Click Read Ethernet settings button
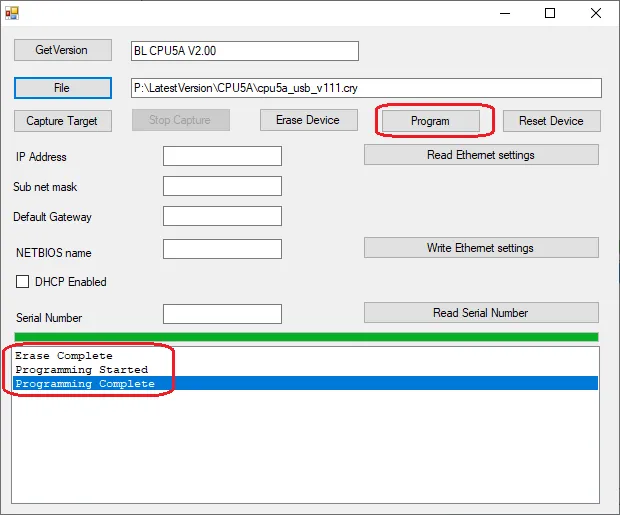This screenshot has height=515, width=620. 481,155
